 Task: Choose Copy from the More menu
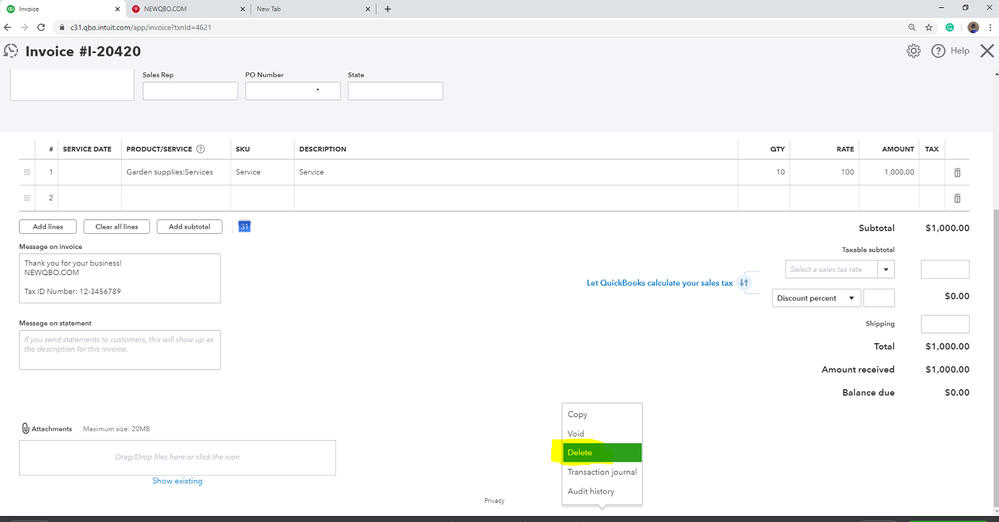(602, 414)
